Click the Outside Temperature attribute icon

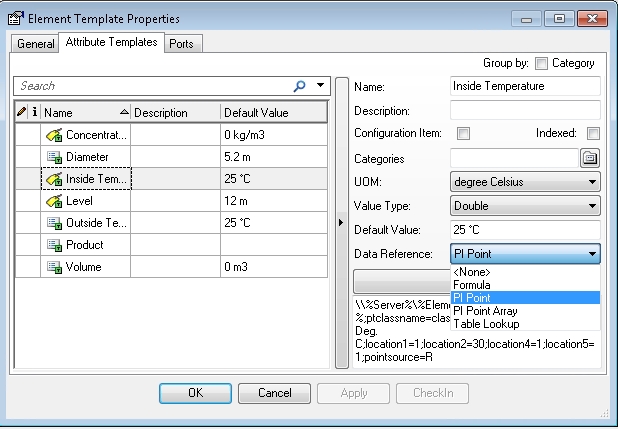pyautogui.click(x=54, y=223)
